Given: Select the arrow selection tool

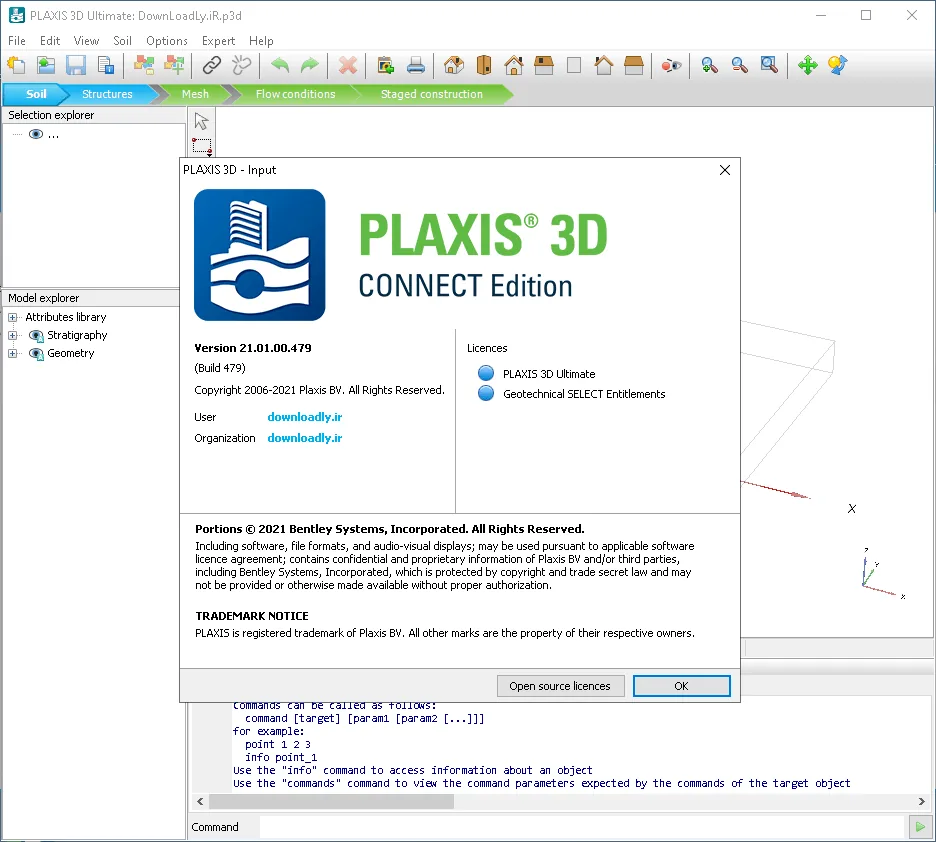Looking at the screenshot, I should pos(201,121).
